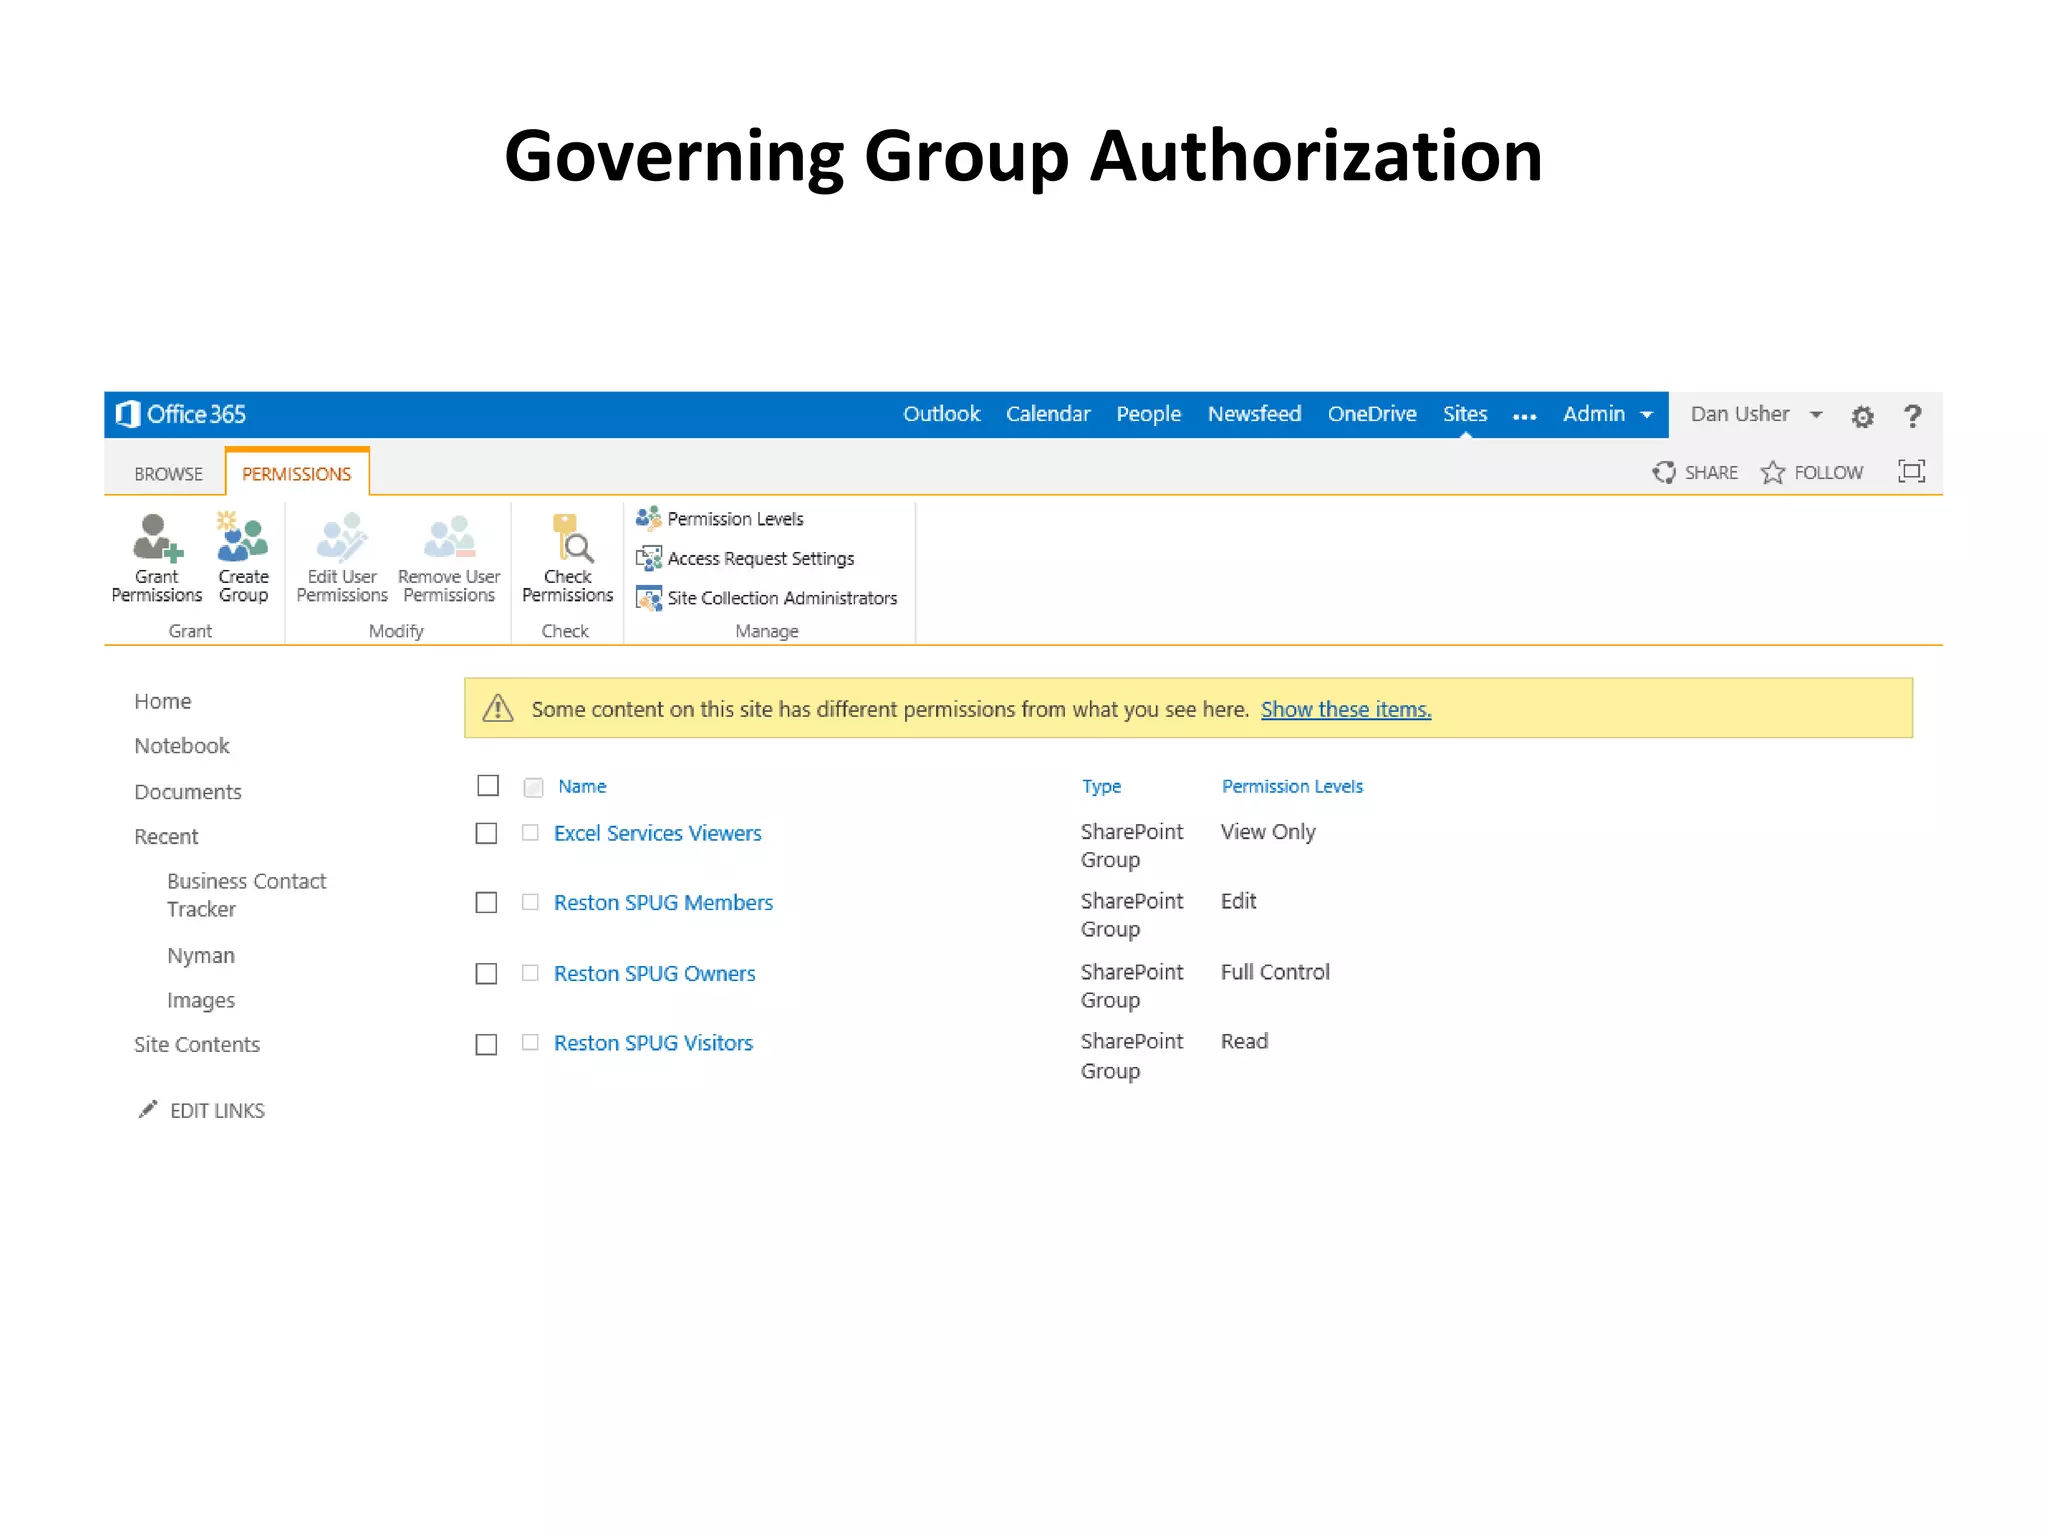Open Site Contents in side navigation
Screen dimensions: 2048x1536
tap(196, 1044)
